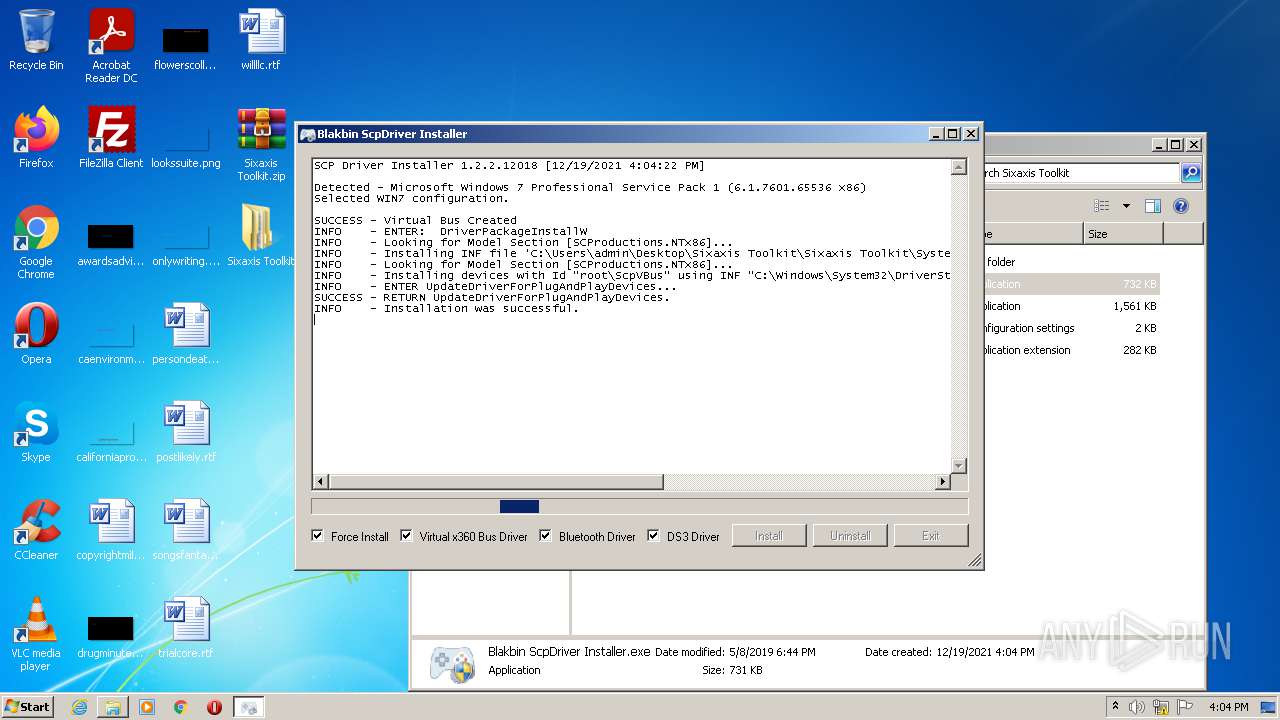This screenshot has height=720, width=1280.
Task: Launch Skype from the desktop
Action: 36,432
